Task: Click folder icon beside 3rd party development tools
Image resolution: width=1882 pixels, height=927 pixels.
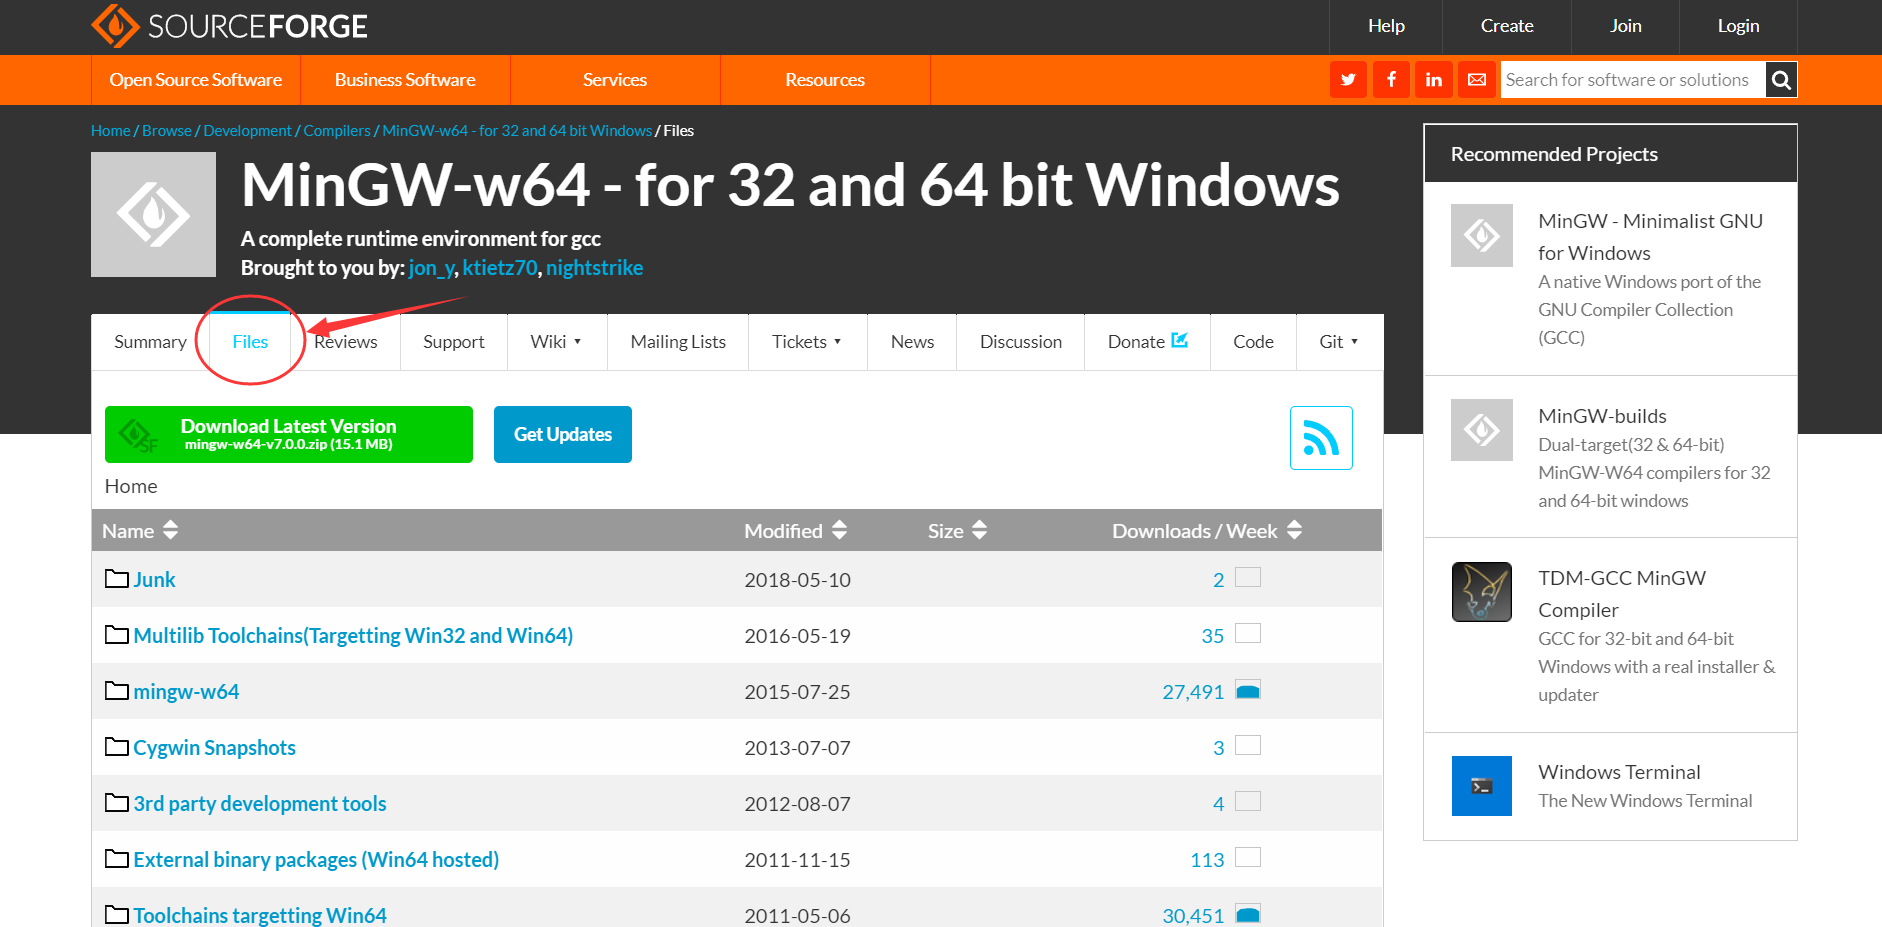Action: coord(117,803)
